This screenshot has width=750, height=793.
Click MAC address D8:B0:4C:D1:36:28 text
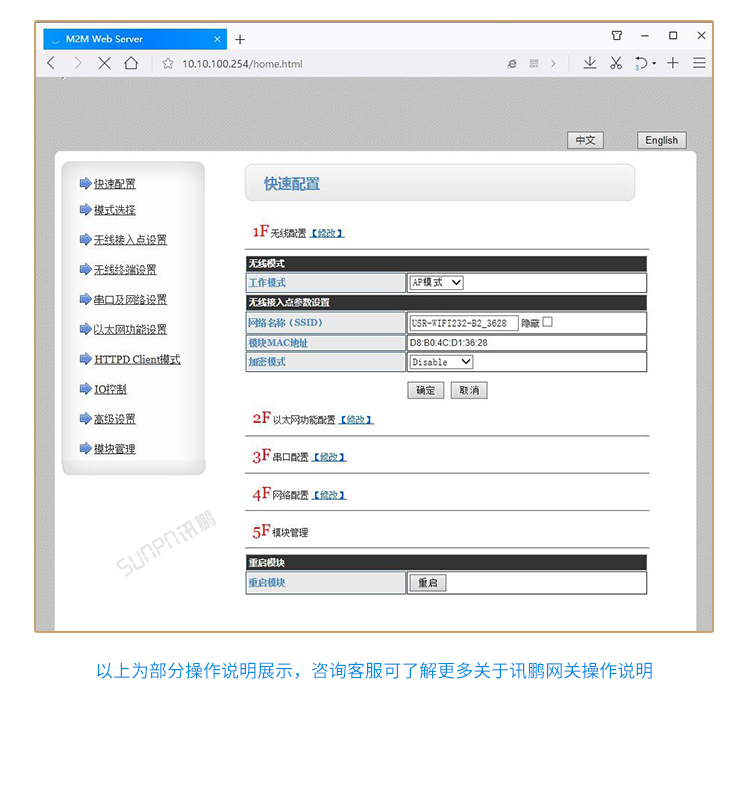point(449,343)
